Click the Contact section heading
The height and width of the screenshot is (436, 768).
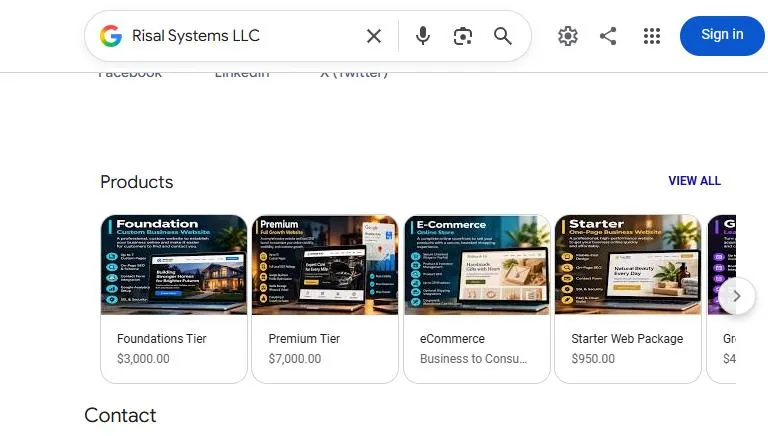click(120, 415)
